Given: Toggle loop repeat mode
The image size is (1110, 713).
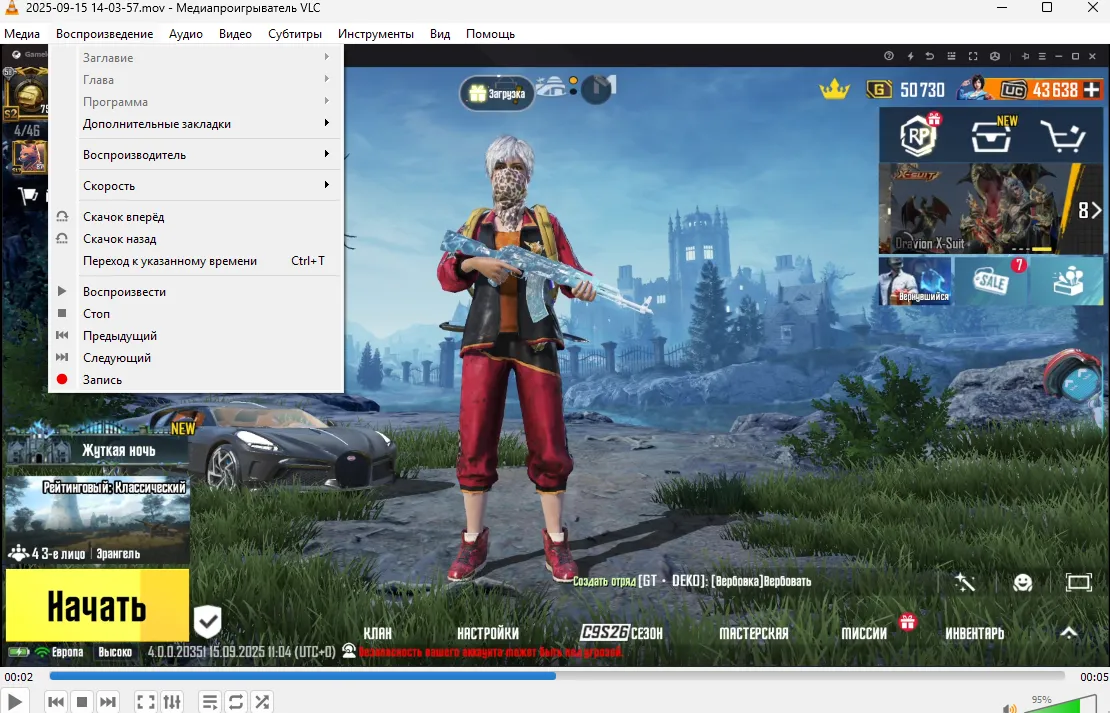Looking at the screenshot, I should (x=236, y=702).
